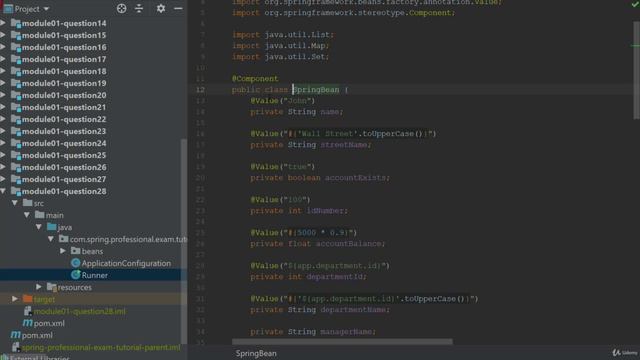Click the accountExists field in code
This screenshot has width=640, height=360.
(x=356, y=178)
